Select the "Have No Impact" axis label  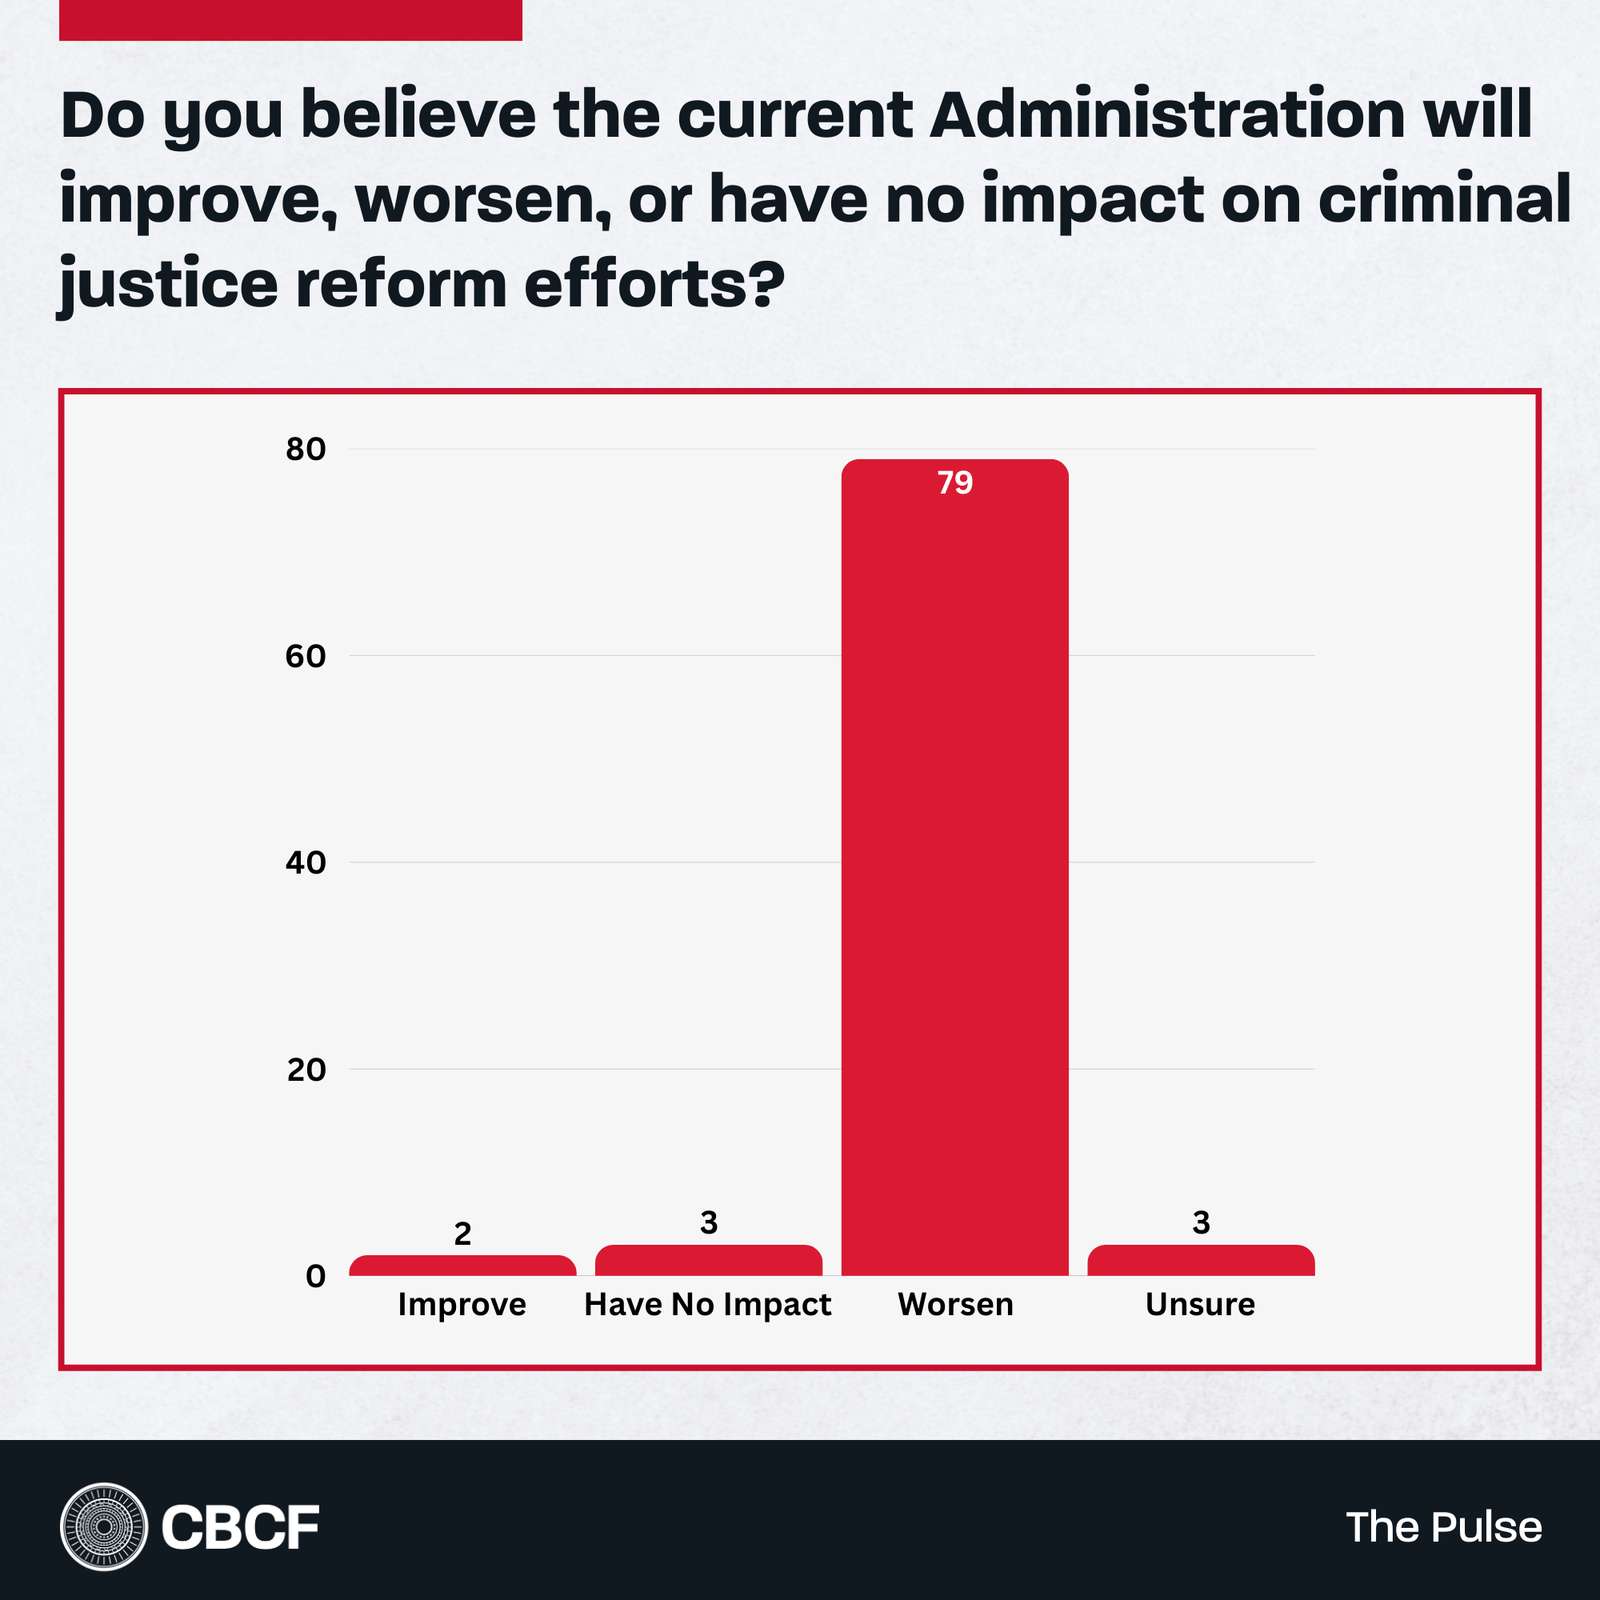coord(708,1305)
